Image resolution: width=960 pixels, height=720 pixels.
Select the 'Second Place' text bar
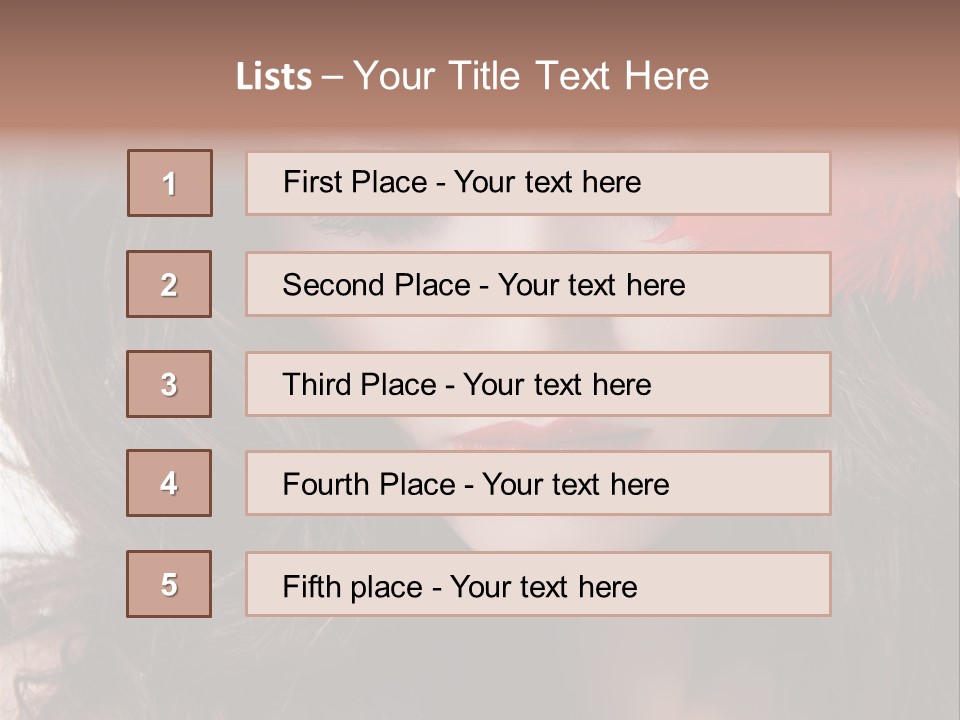(538, 284)
